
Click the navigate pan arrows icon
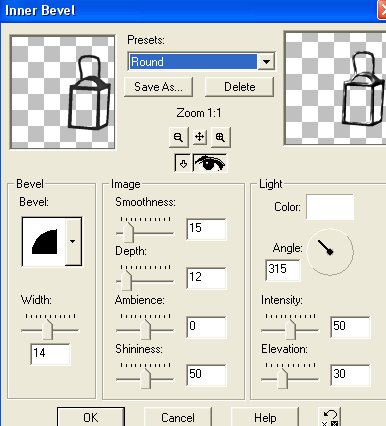199,137
